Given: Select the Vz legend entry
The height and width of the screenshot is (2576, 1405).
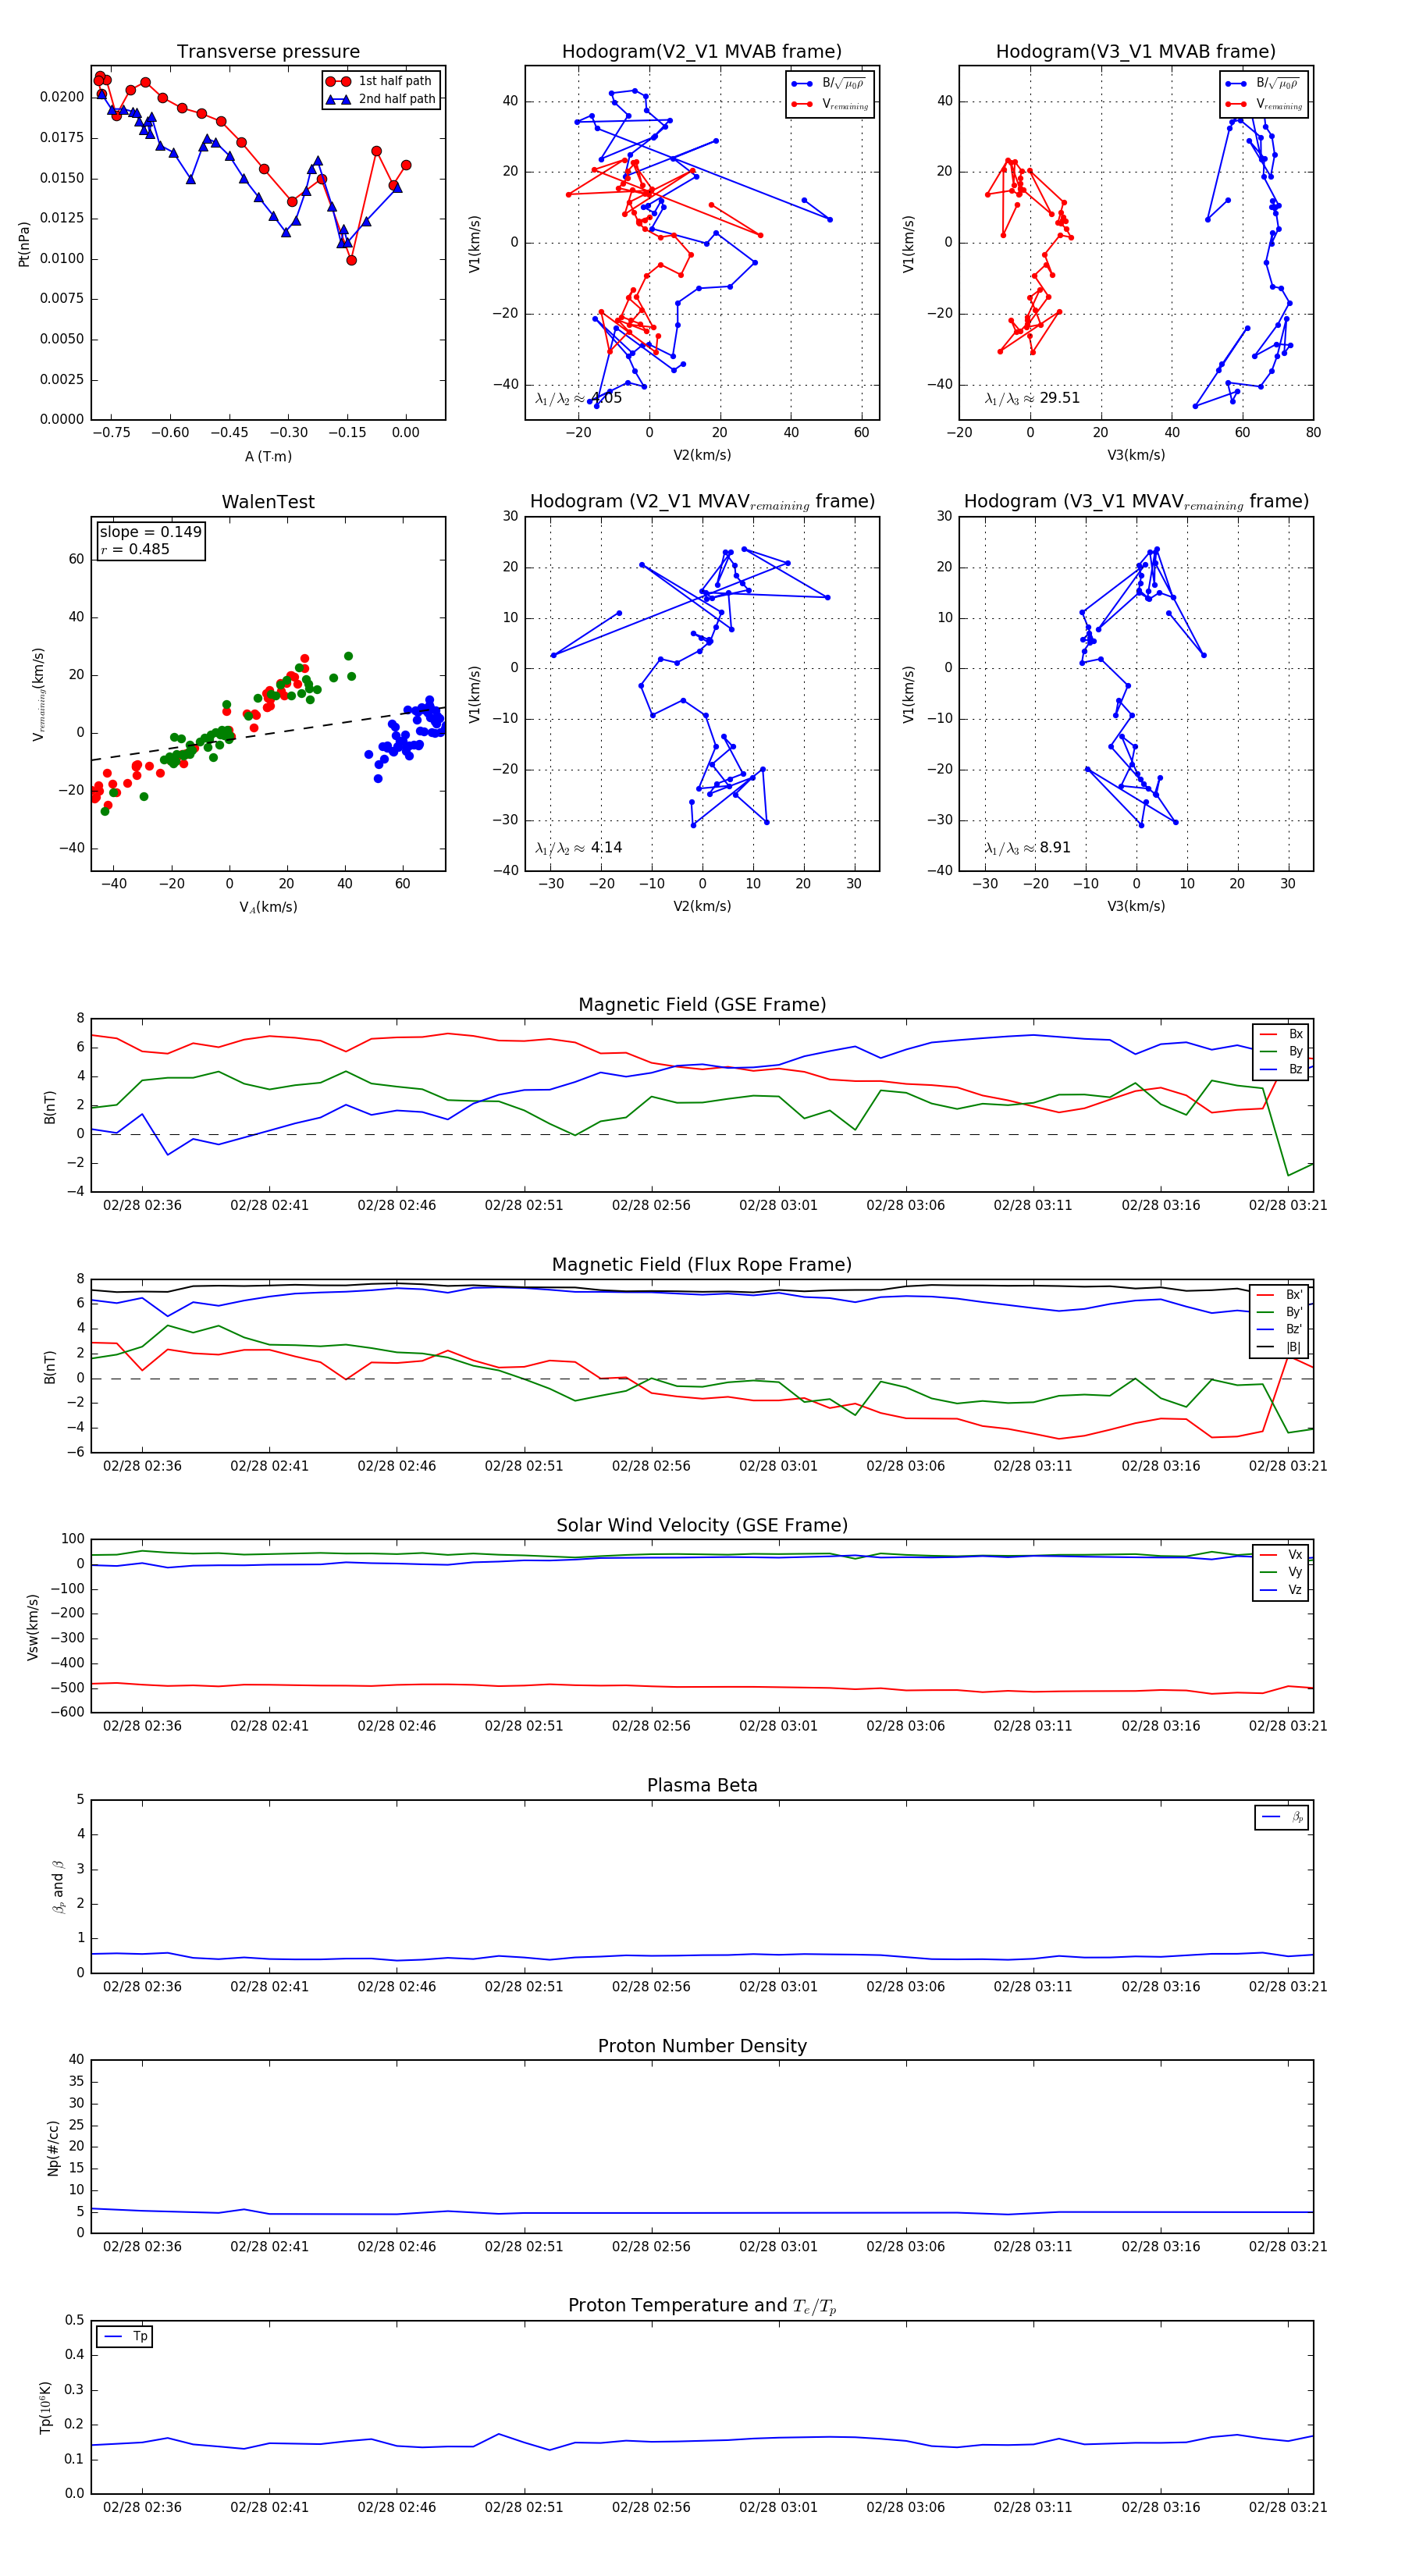Looking at the screenshot, I should pyautogui.click(x=1282, y=1590).
